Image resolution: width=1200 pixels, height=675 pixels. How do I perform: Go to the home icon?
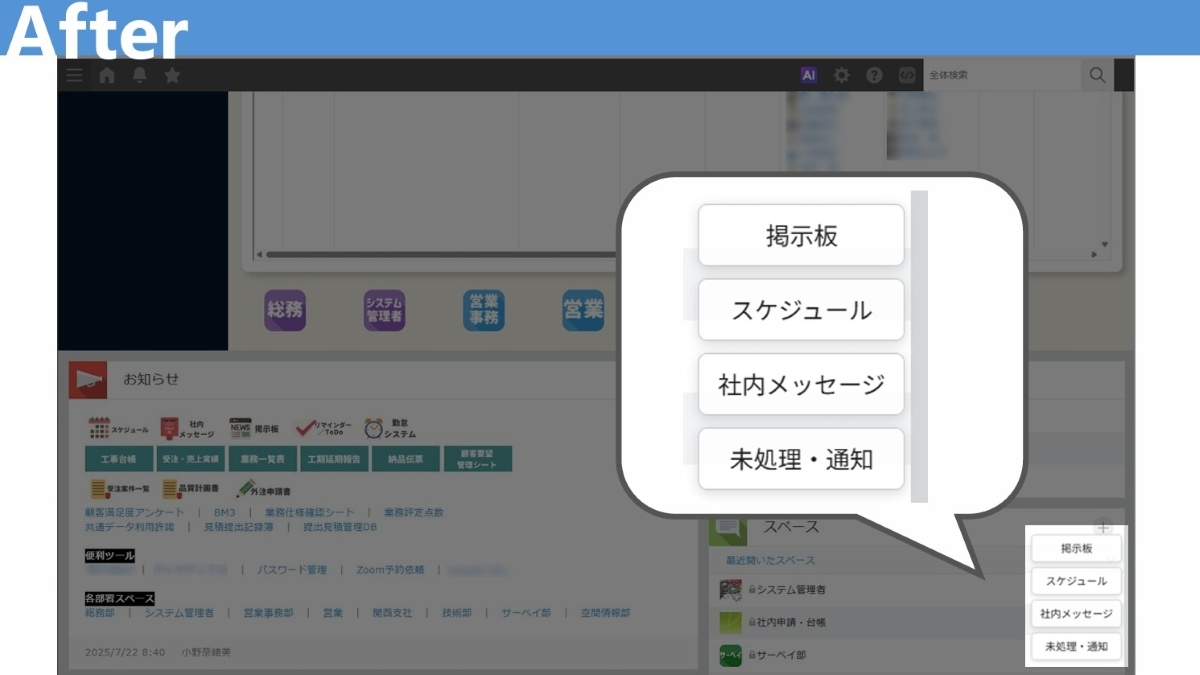click(x=107, y=75)
